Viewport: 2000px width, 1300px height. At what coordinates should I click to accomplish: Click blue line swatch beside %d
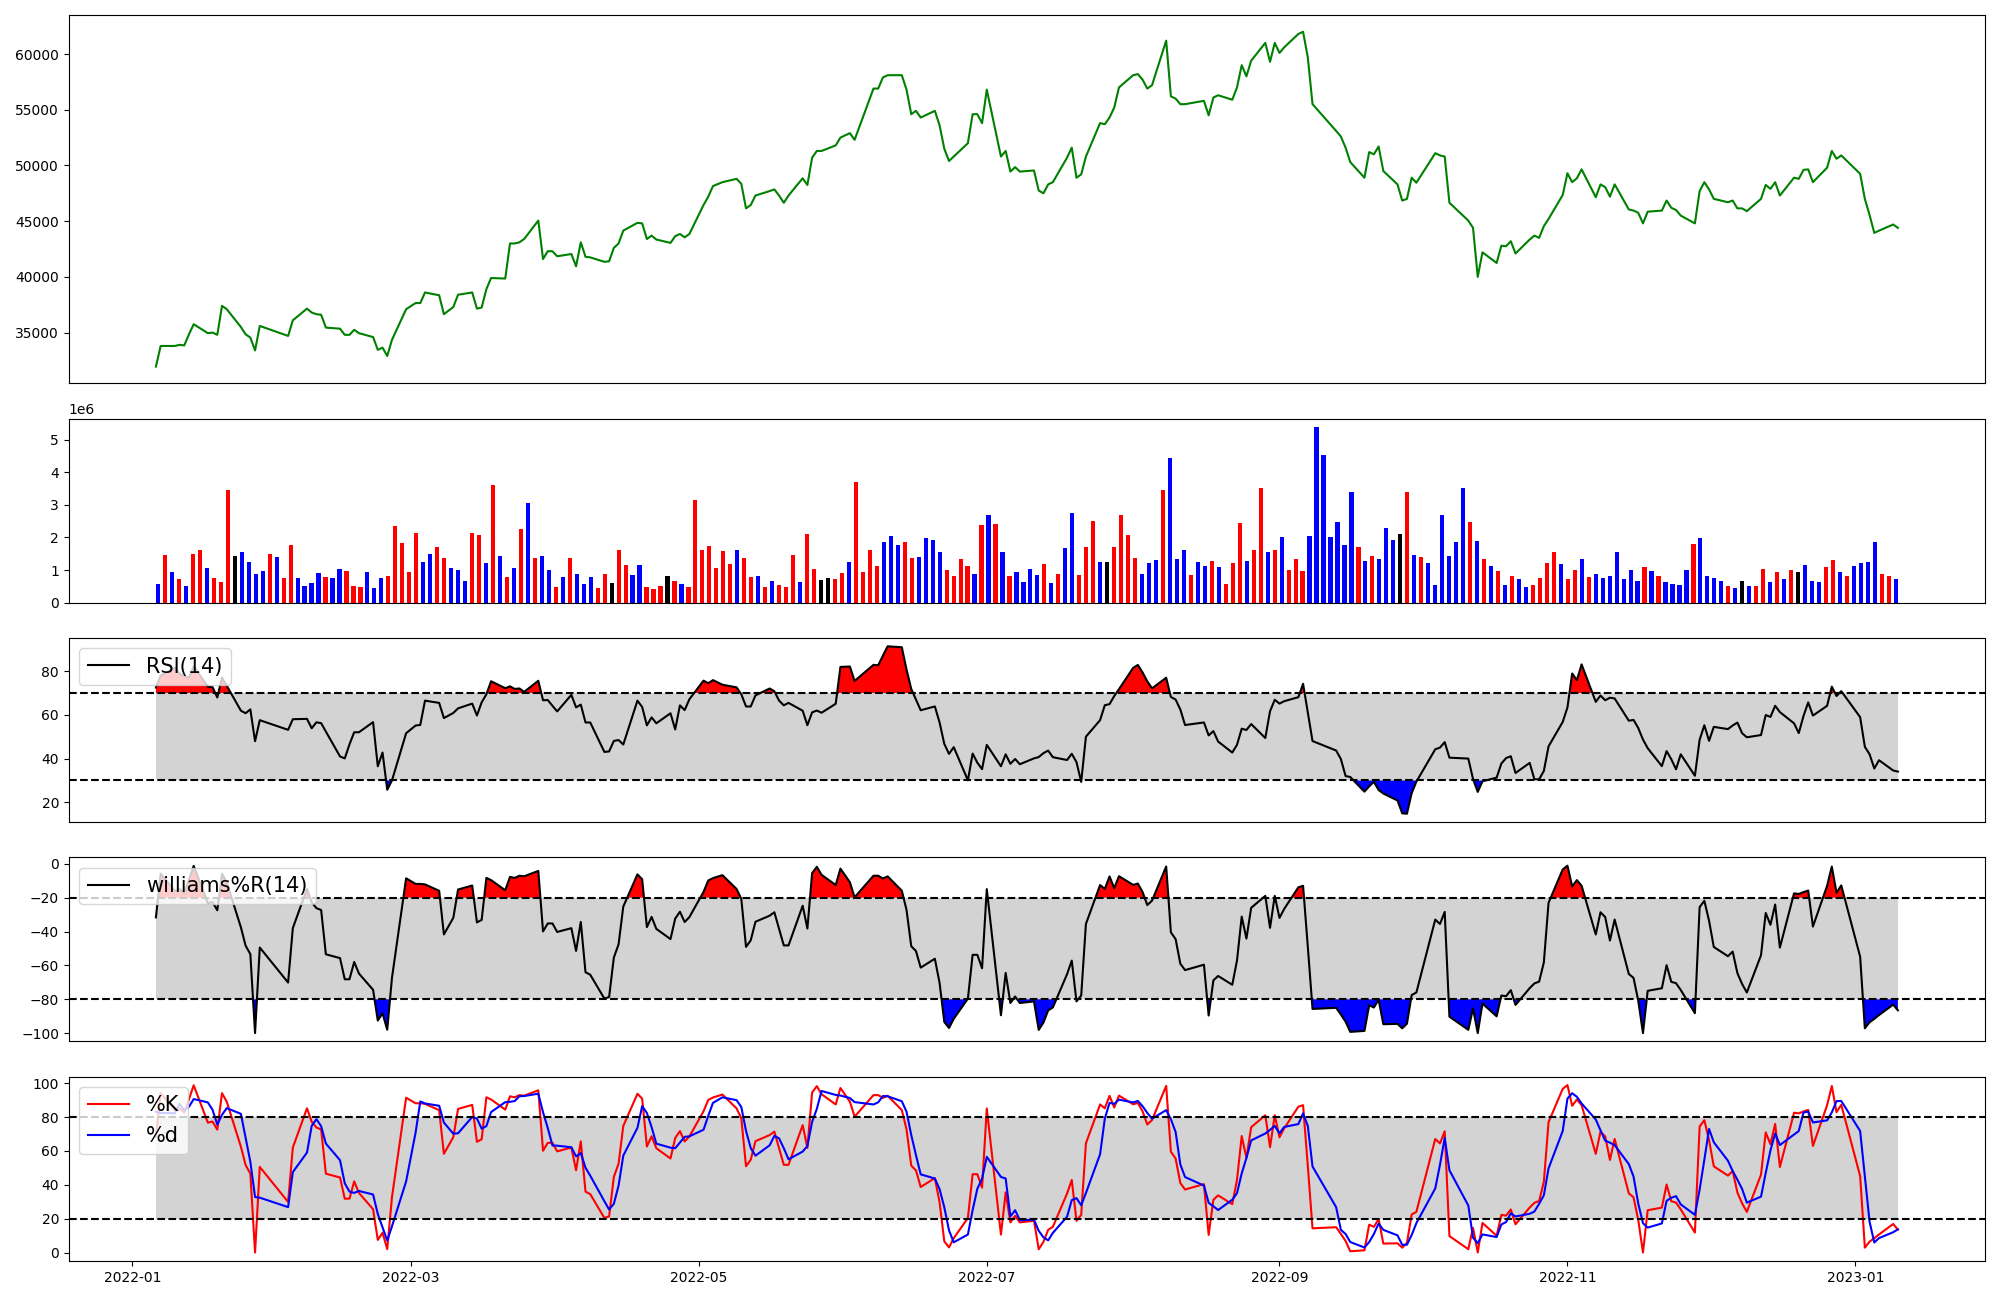click(x=109, y=1135)
